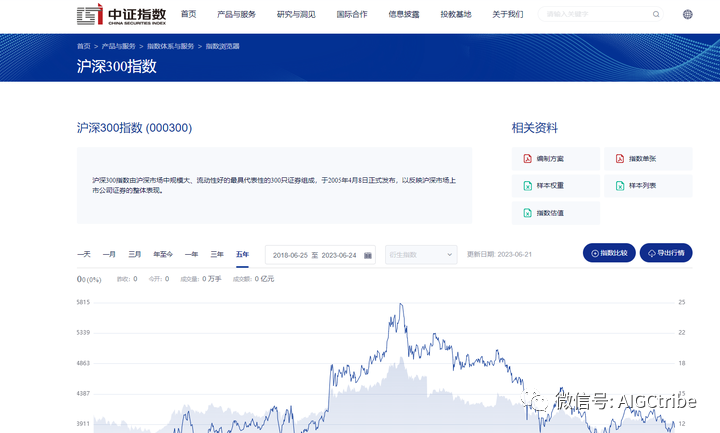Image resolution: width=720 pixels, height=433 pixels.
Task: Expand the 衍生指数 dropdown
Action: pos(421,255)
